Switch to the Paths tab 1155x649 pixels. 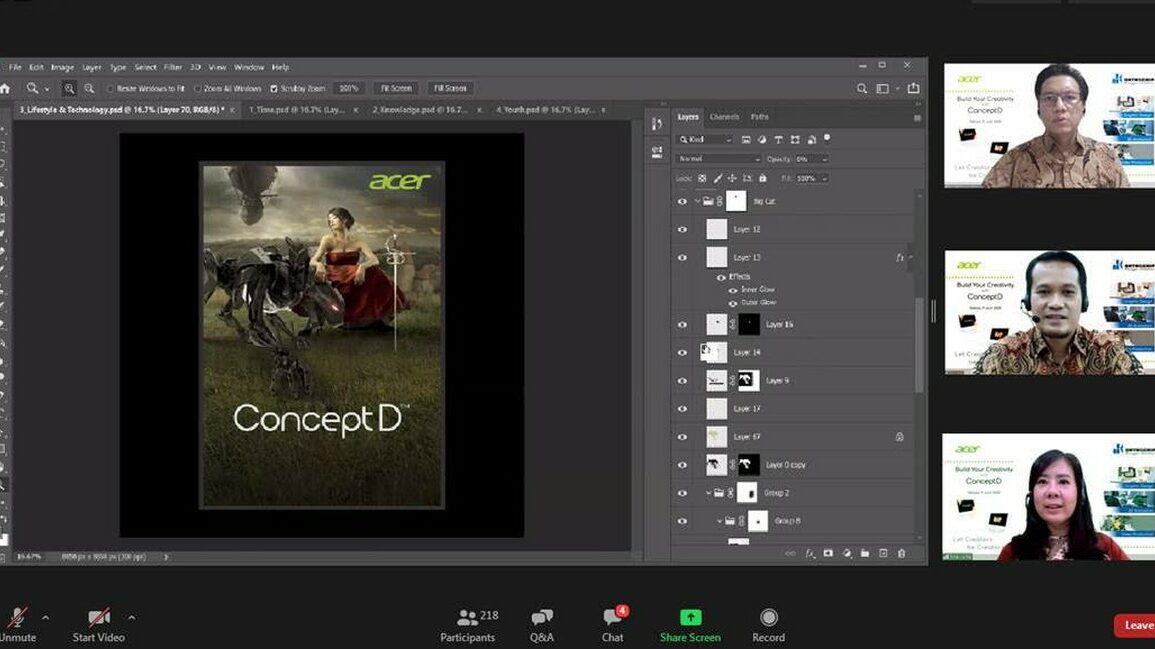pyautogui.click(x=759, y=117)
